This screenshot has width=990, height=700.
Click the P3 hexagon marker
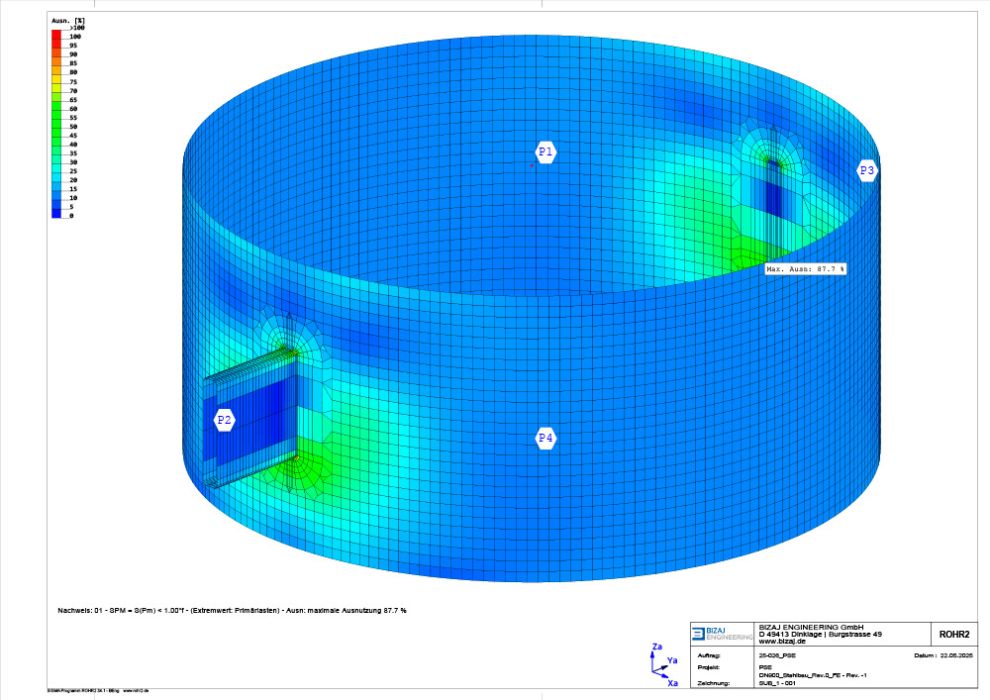[x=867, y=171]
